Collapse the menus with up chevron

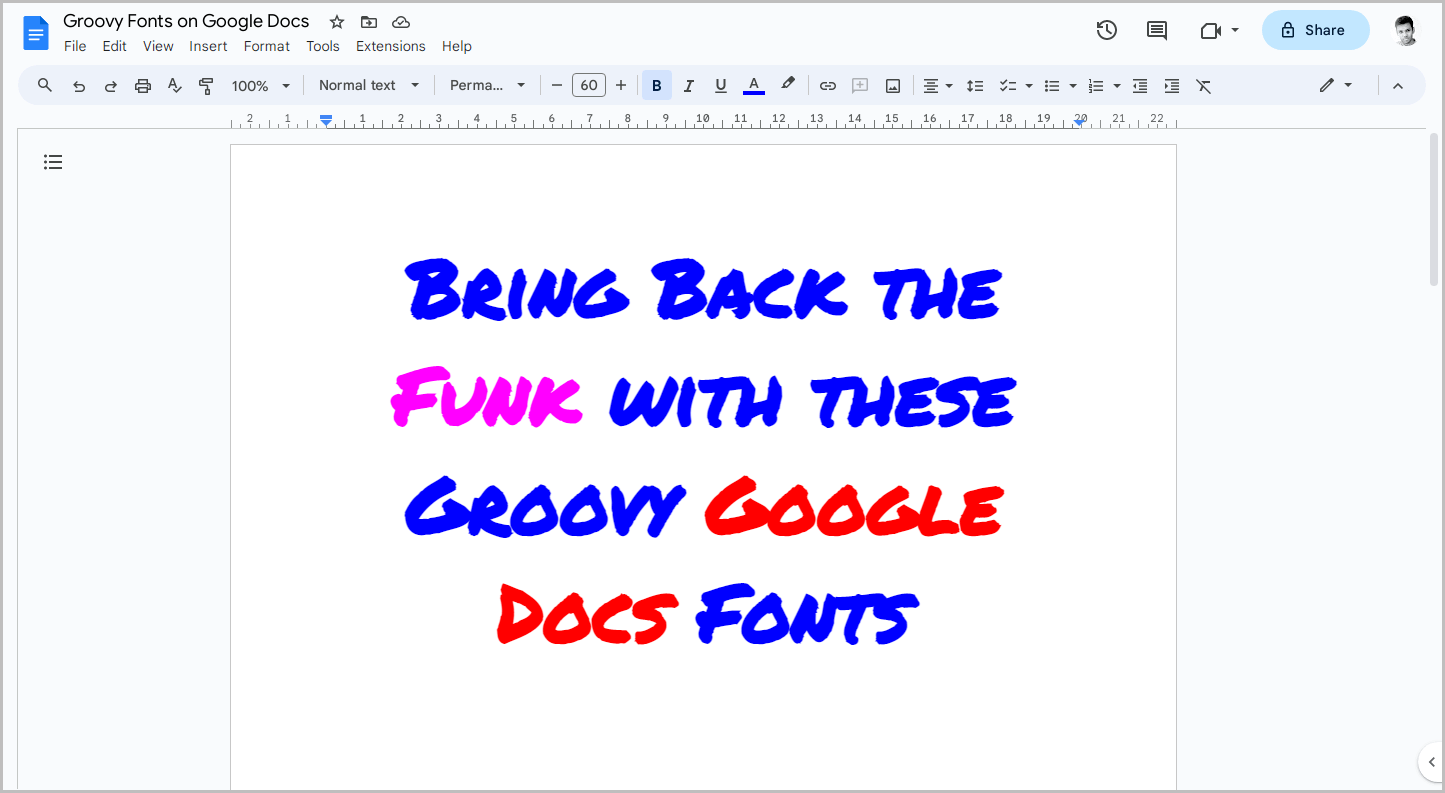[1398, 86]
